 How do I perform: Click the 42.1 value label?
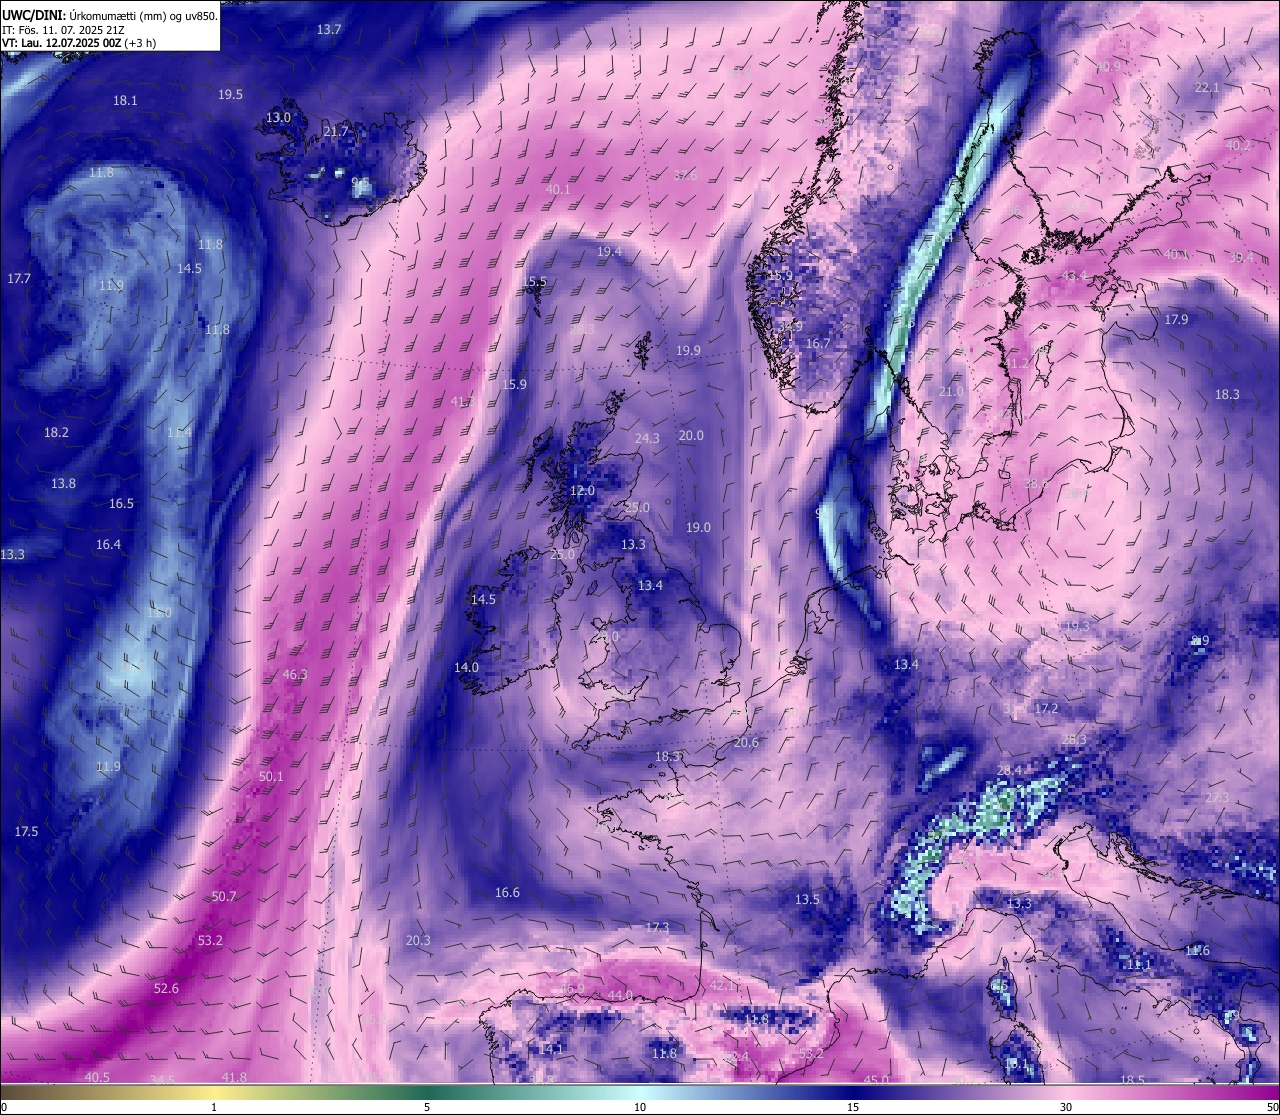(x=722, y=986)
